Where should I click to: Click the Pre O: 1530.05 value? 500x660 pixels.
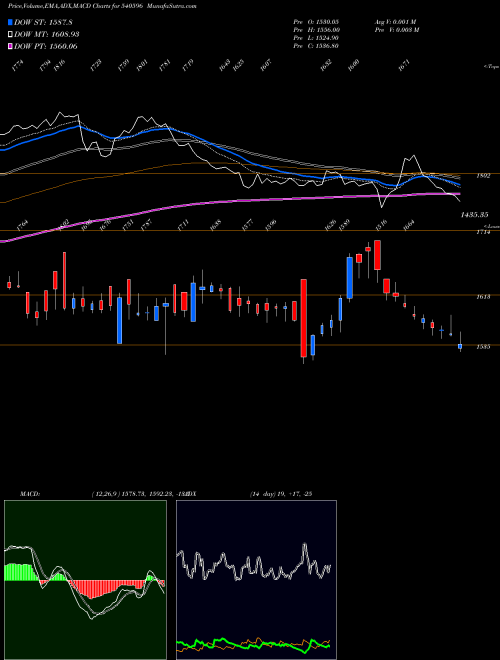pos(316,21)
